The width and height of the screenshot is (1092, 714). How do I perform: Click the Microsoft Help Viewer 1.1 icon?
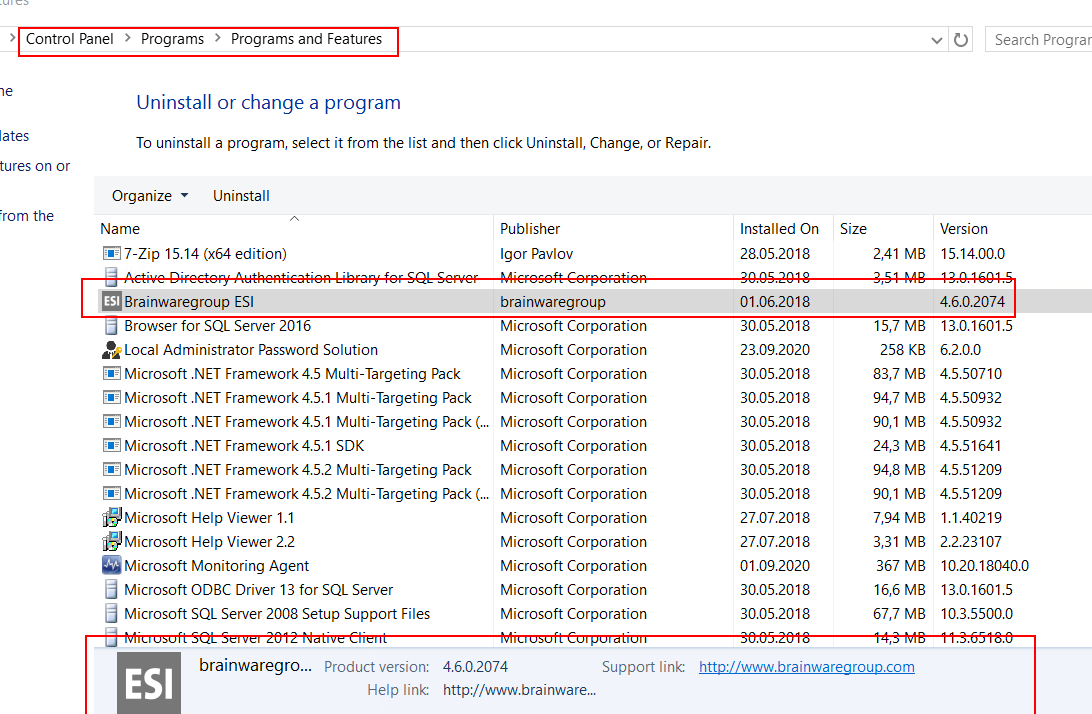[111, 518]
